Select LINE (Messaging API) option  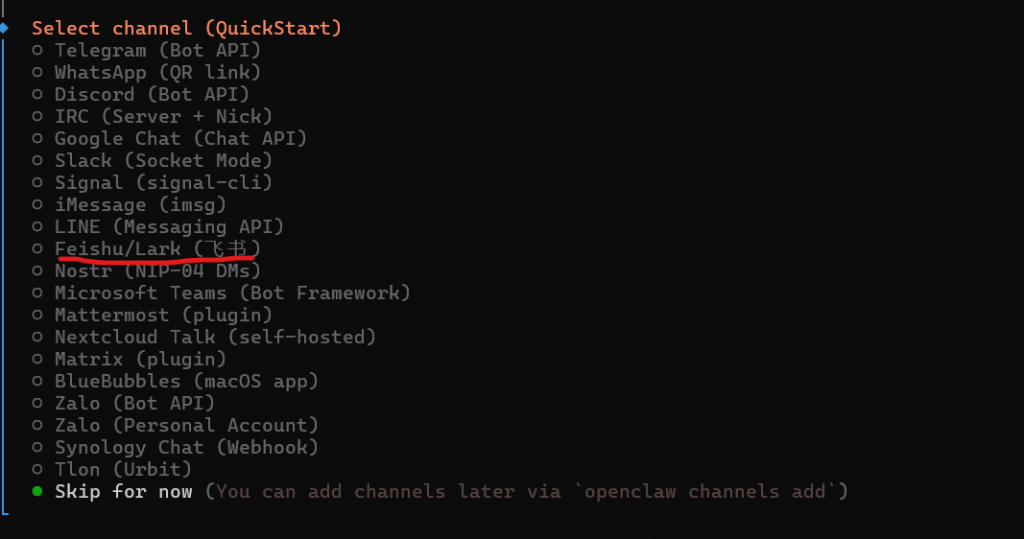click(169, 226)
